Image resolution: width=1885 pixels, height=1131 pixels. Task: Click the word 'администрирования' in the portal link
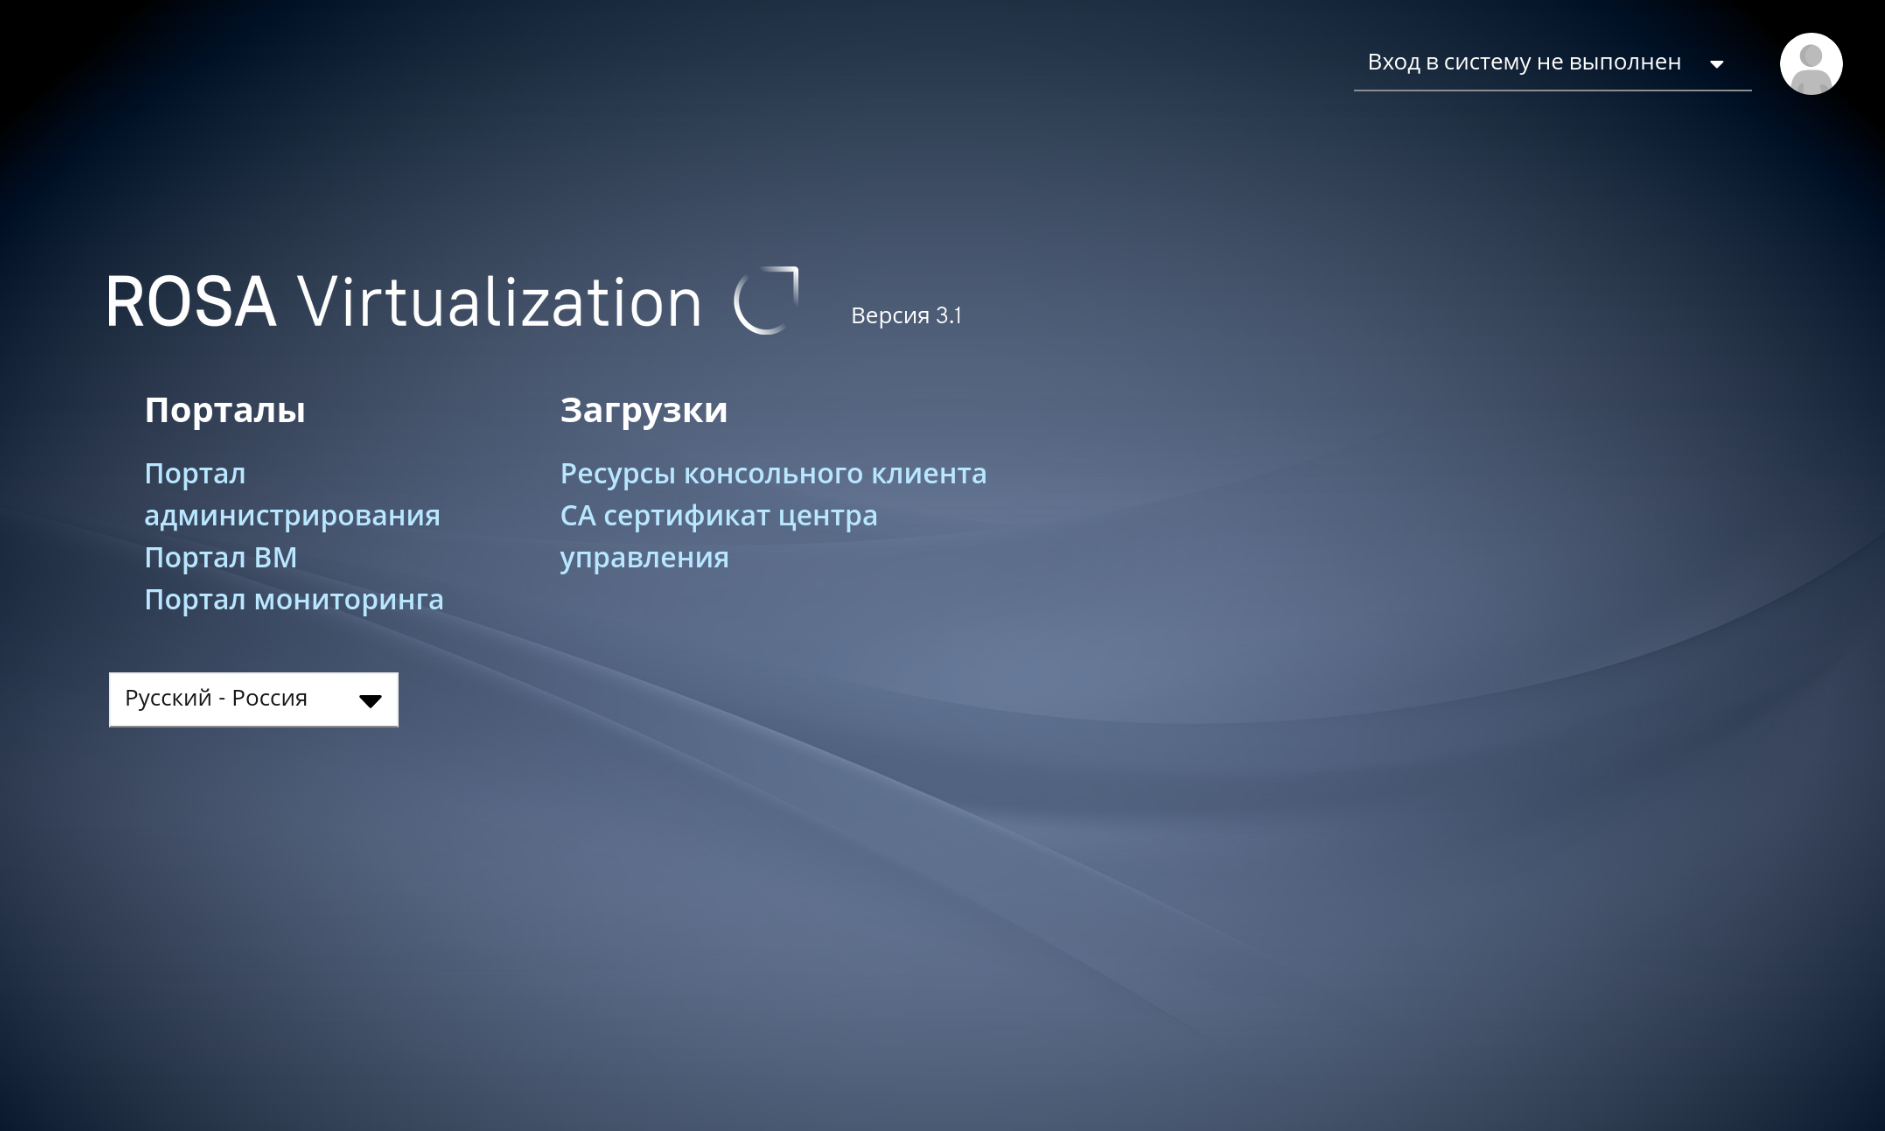coord(292,516)
